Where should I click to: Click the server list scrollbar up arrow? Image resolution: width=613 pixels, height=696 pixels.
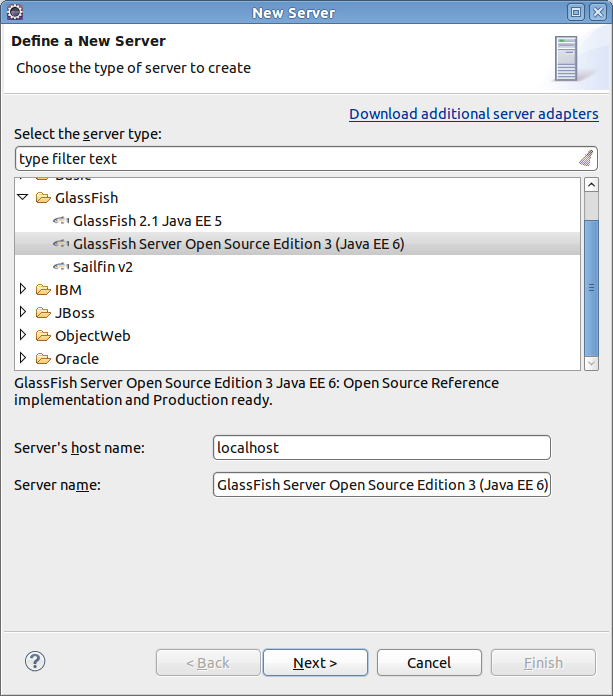591,185
